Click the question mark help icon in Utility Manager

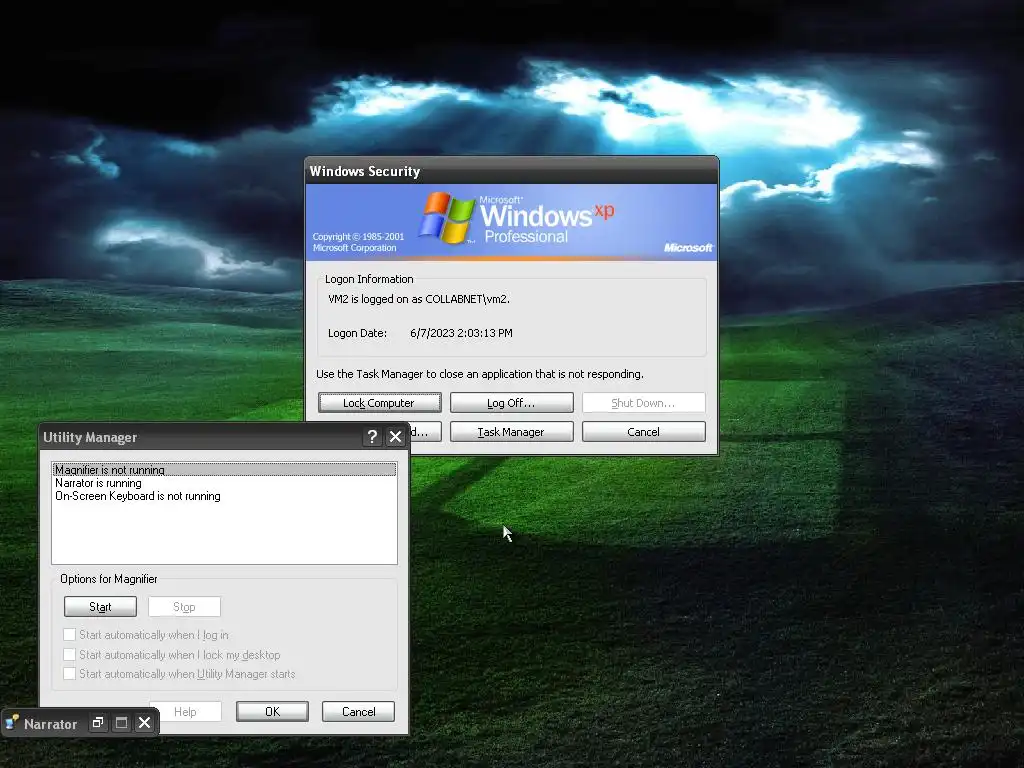(x=372, y=437)
